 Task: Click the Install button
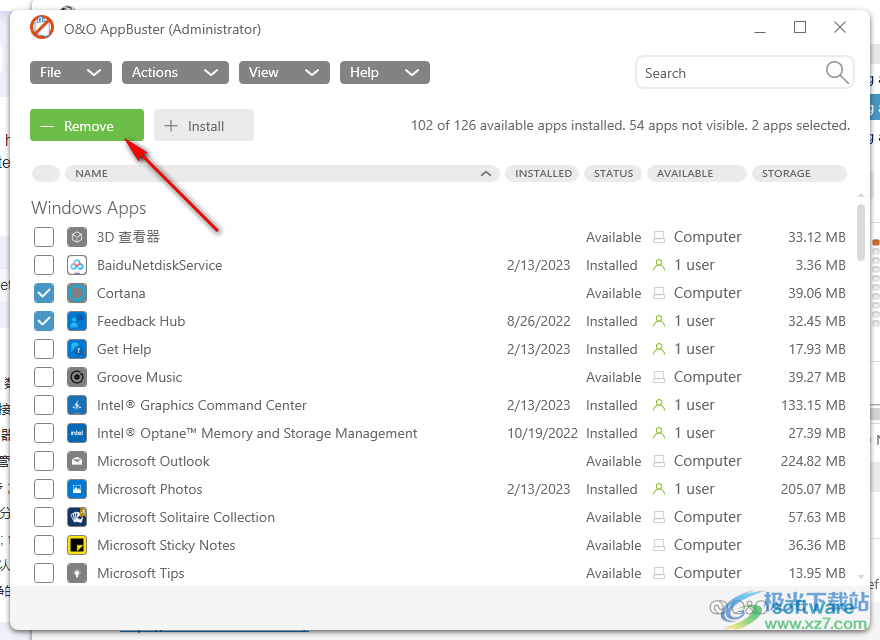point(204,125)
